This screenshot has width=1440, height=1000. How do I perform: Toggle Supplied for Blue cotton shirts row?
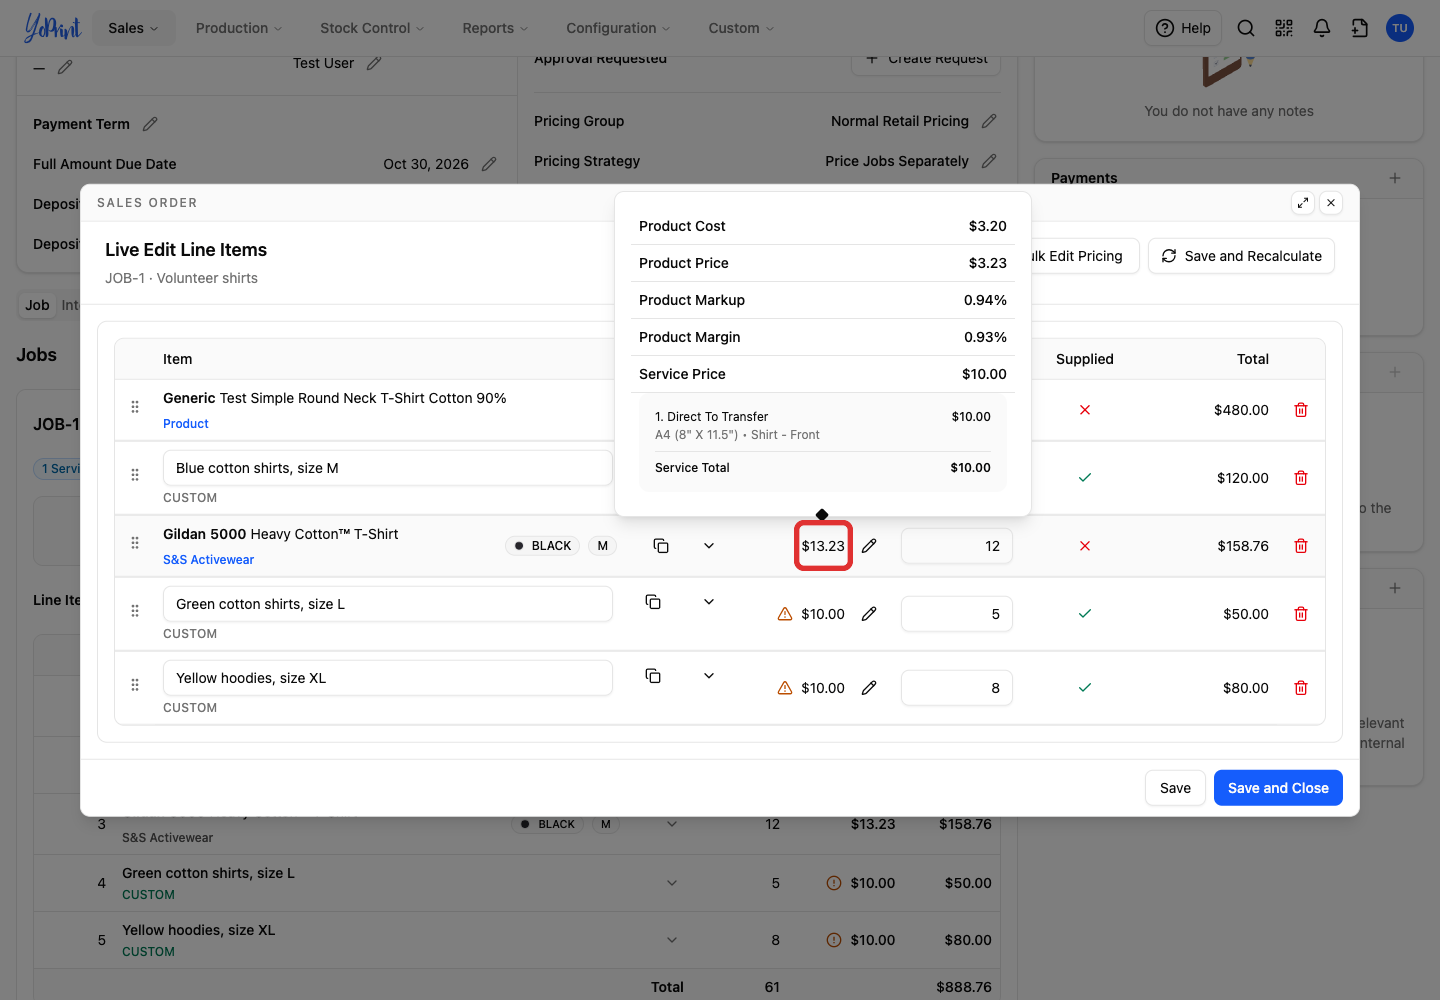coord(1085,478)
